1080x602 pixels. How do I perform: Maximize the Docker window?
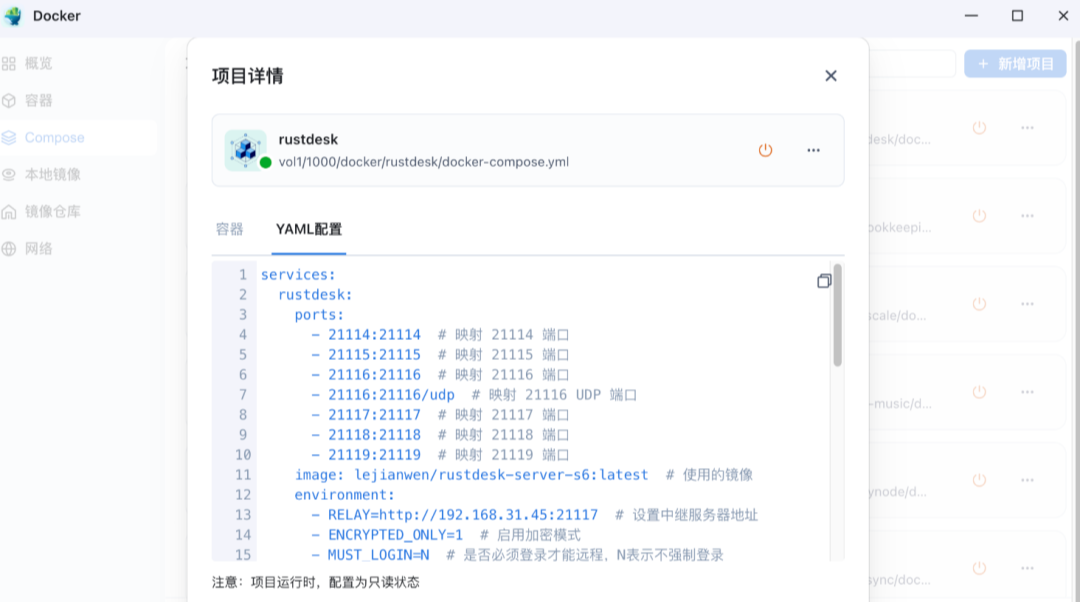(x=1017, y=16)
